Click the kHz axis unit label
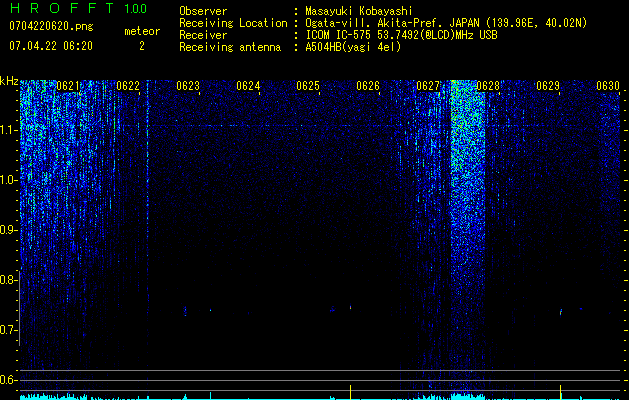Screen dimensions: 629x400 pyautogui.click(x=9, y=82)
